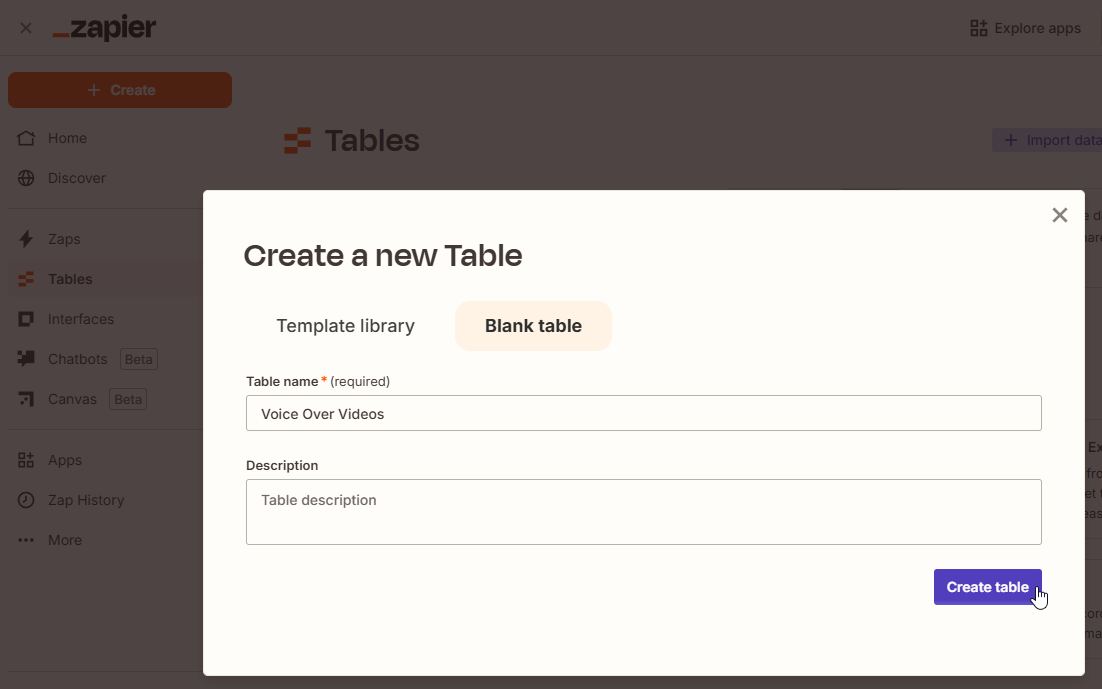Click the Import data button
Image resolution: width=1102 pixels, height=689 pixels.
(x=1050, y=140)
